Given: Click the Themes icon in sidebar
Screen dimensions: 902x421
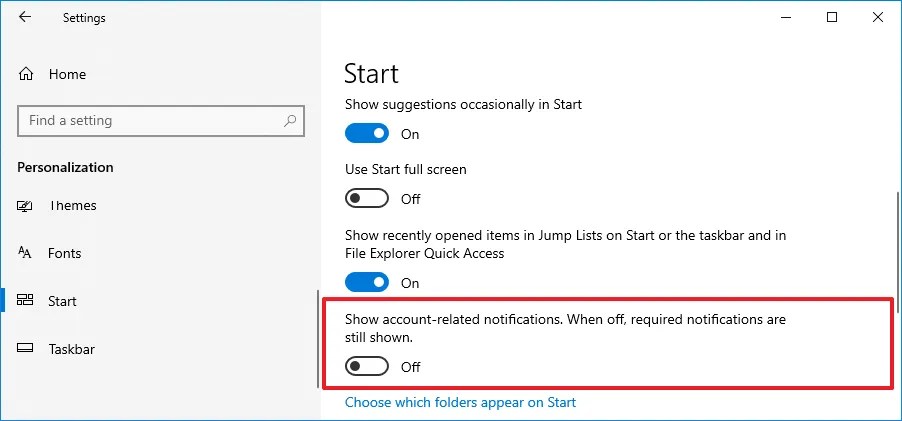Looking at the screenshot, I should coord(25,206).
